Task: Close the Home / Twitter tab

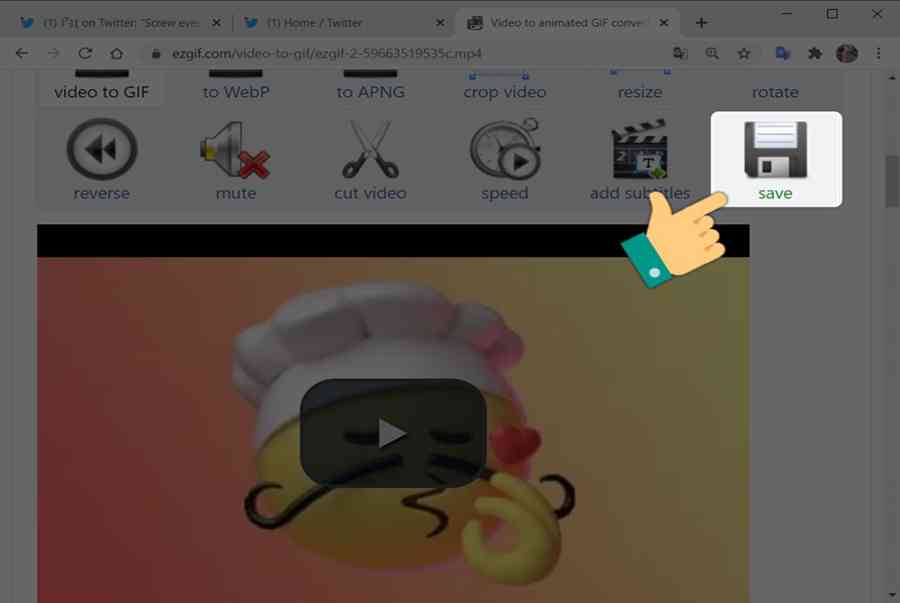Action: click(440, 23)
